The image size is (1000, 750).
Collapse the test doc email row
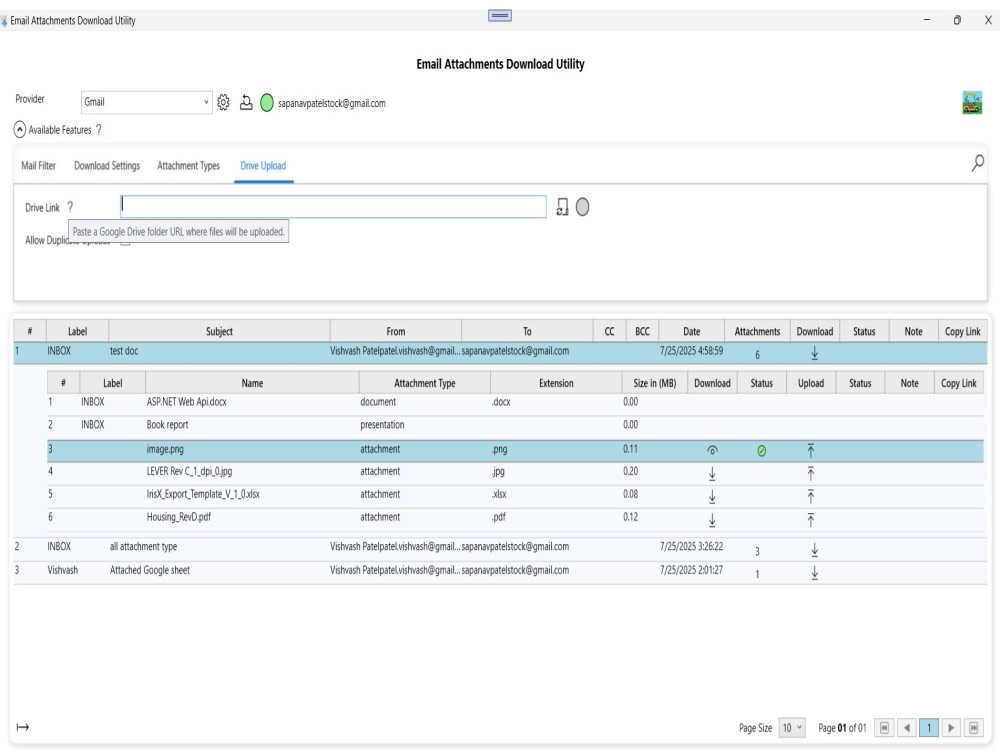[500, 352]
